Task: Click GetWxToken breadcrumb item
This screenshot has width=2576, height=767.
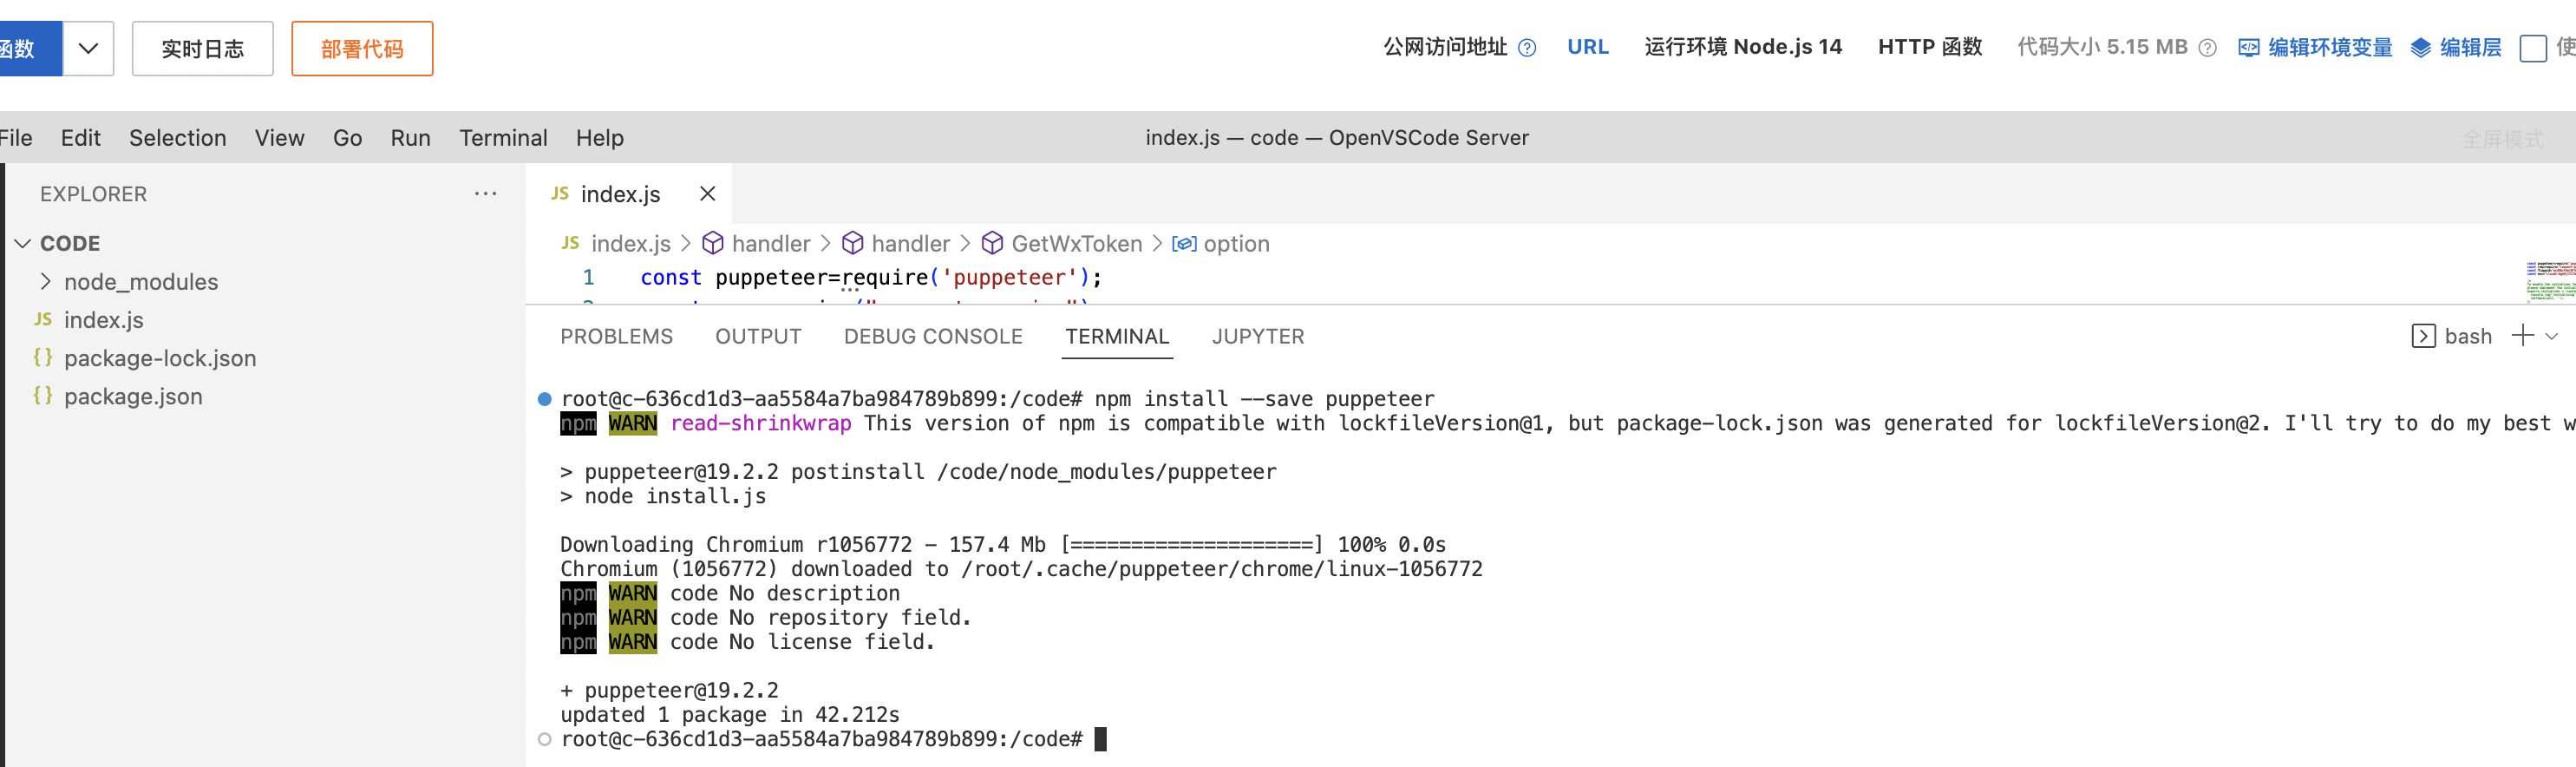Action: (1076, 244)
